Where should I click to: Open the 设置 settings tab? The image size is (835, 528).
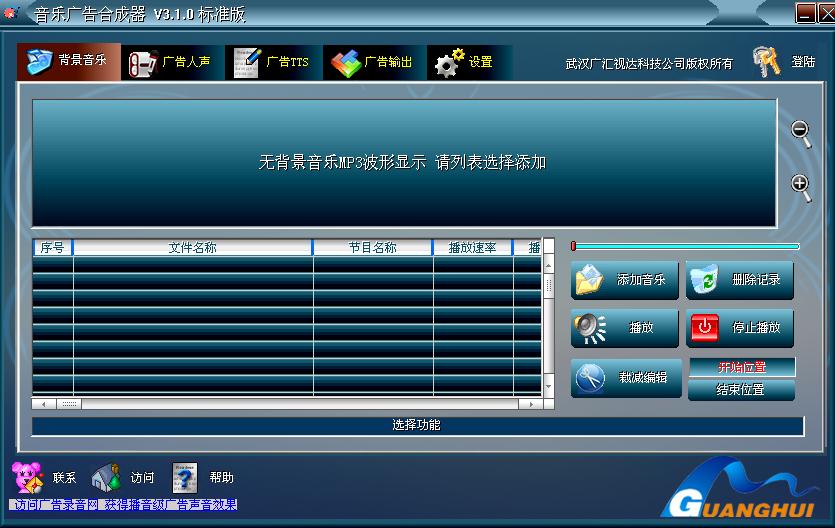[465, 62]
